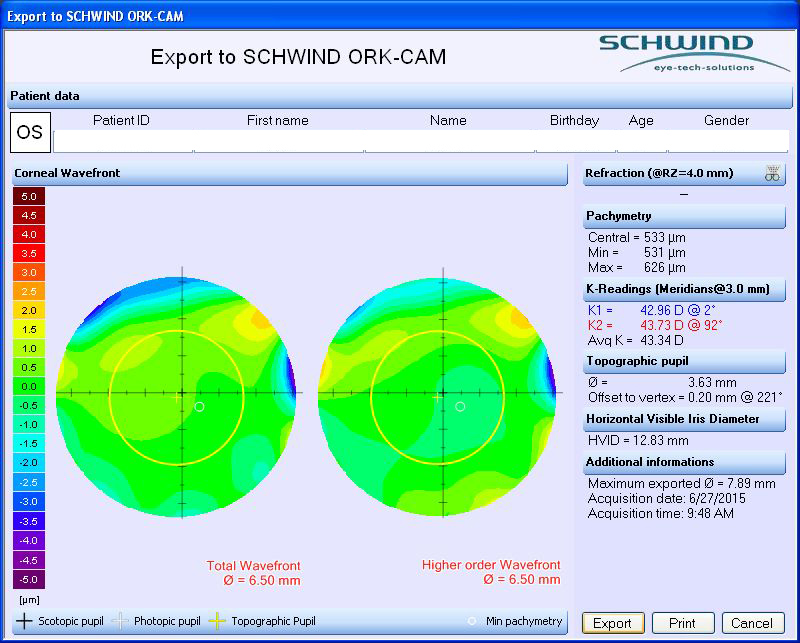Screen dimensions: 800x643
Task: Click Maximum exported Ø = 7.89 mm
Action: tap(682, 484)
